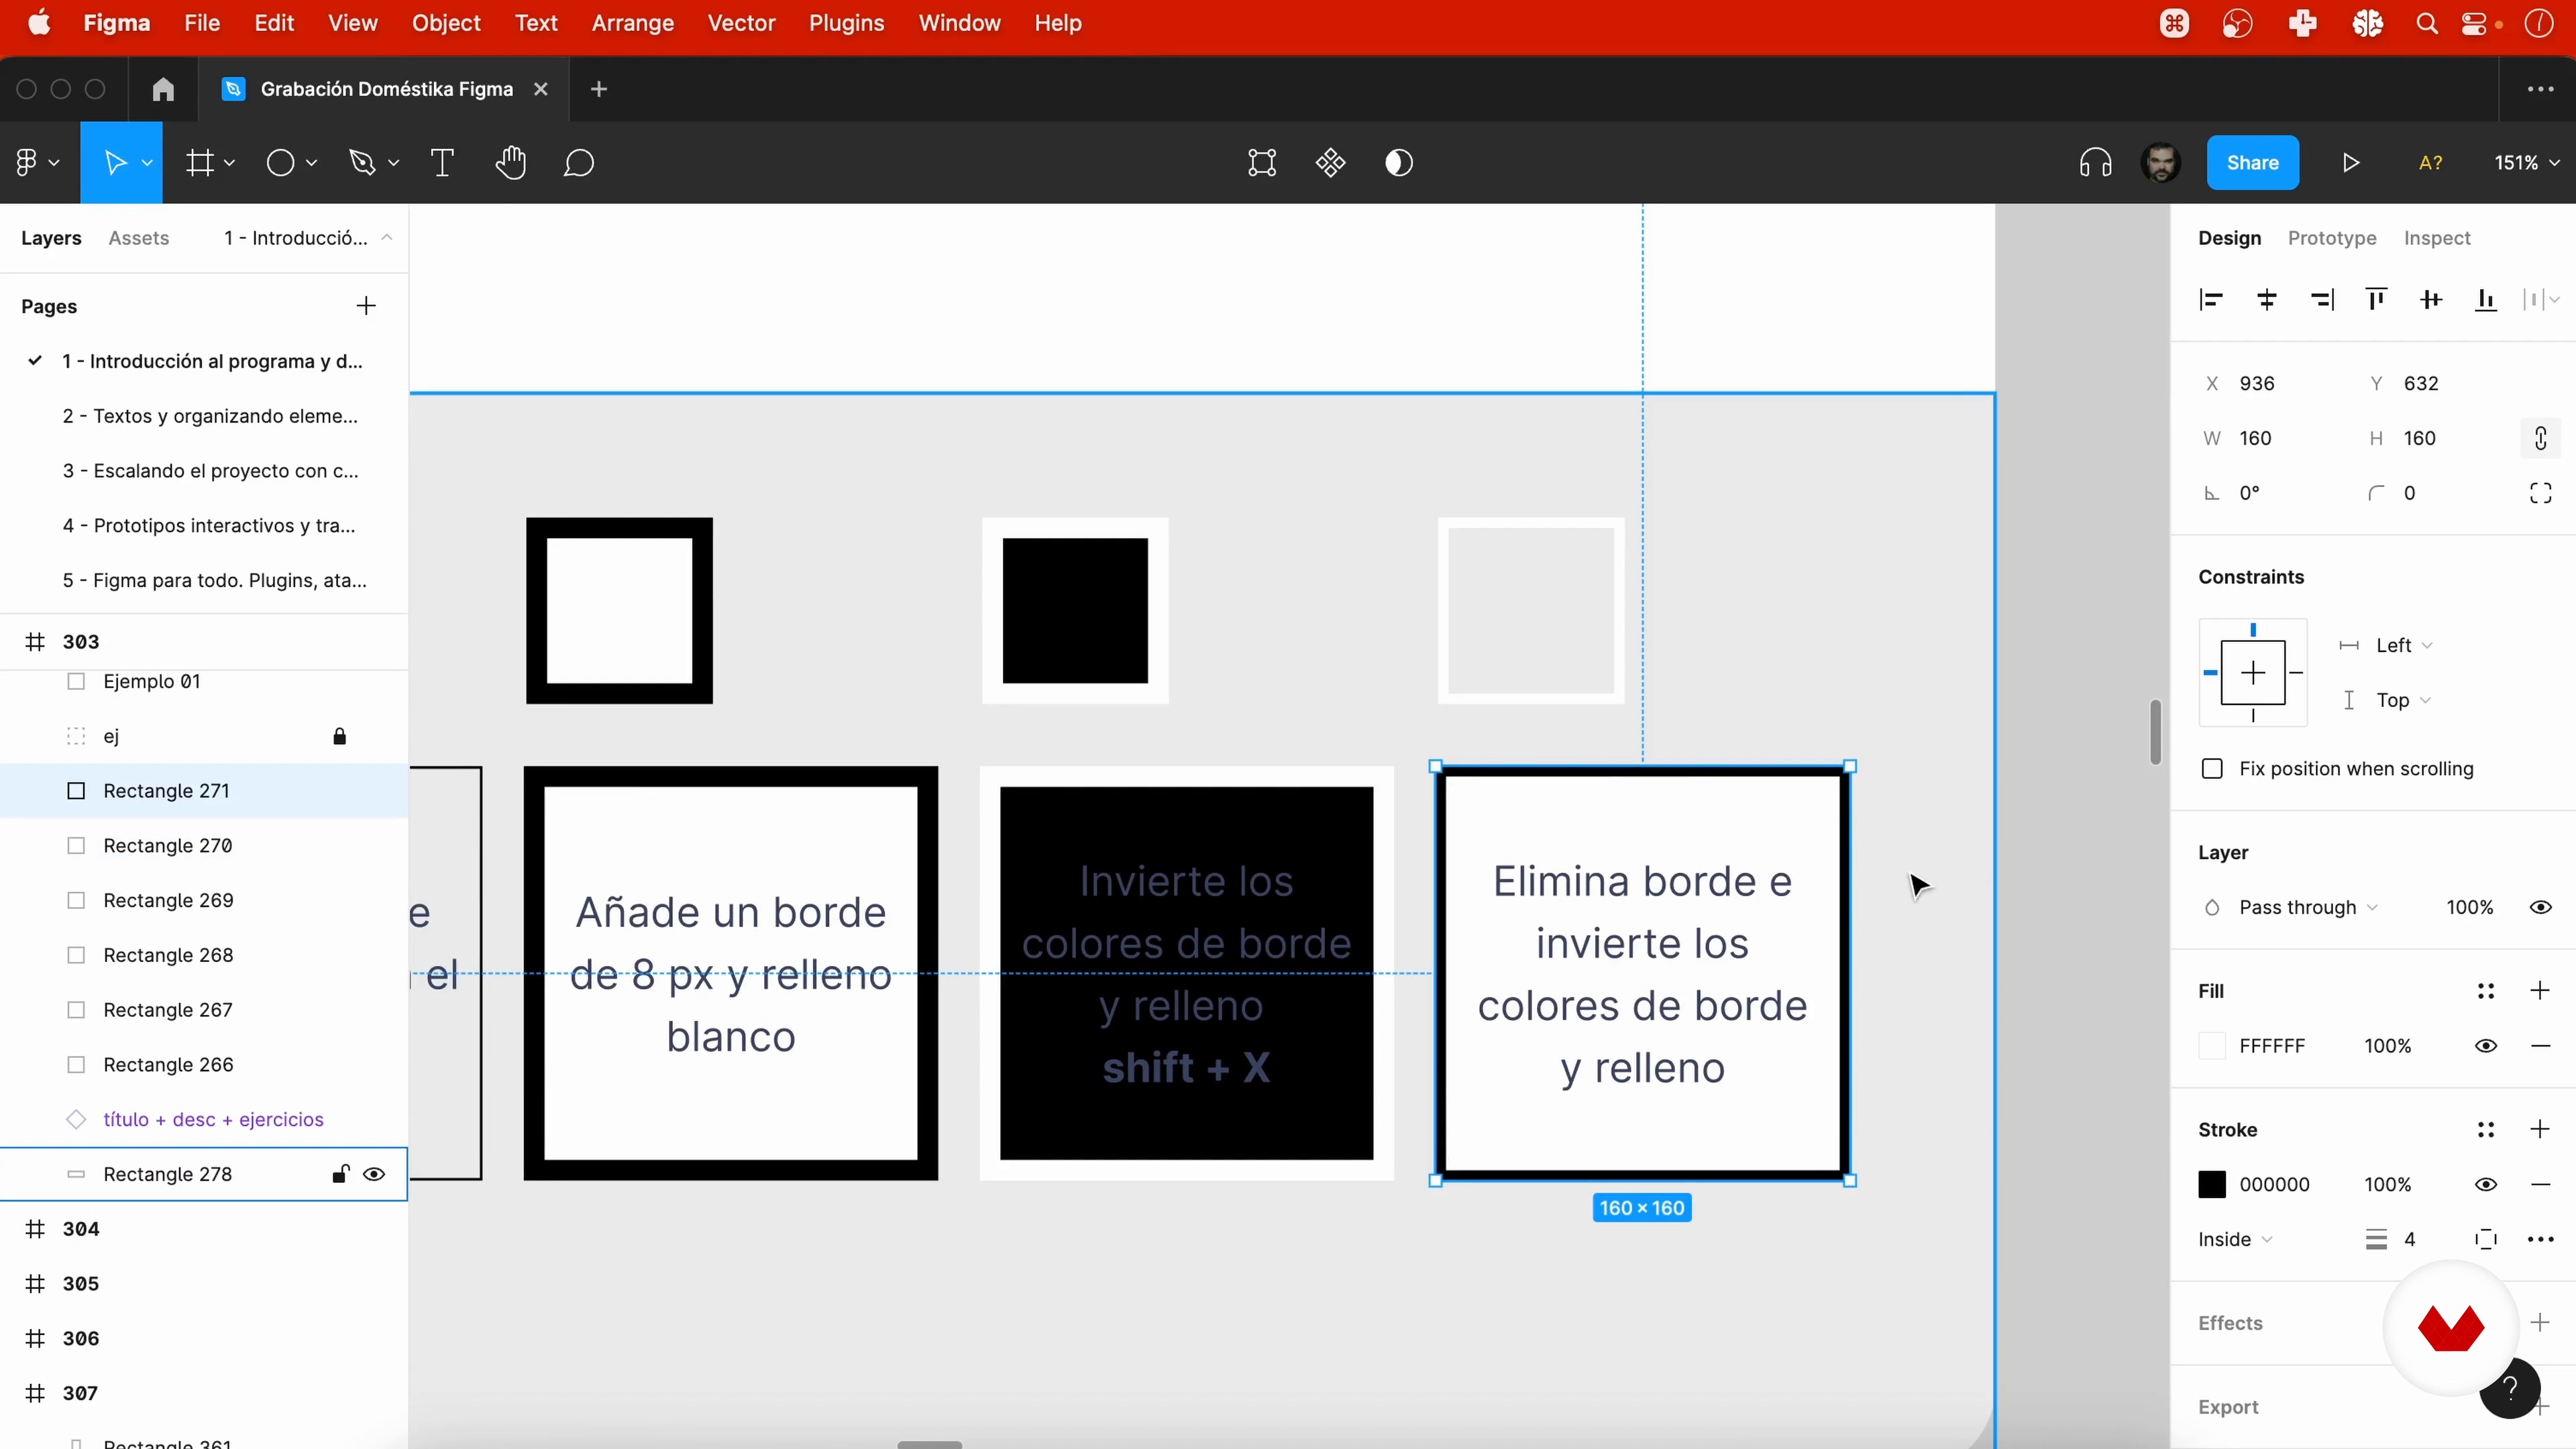This screenshot has height=1449, width=2576.
Task: Click the white fill color swatch
Action: tap(2212, 1046)
